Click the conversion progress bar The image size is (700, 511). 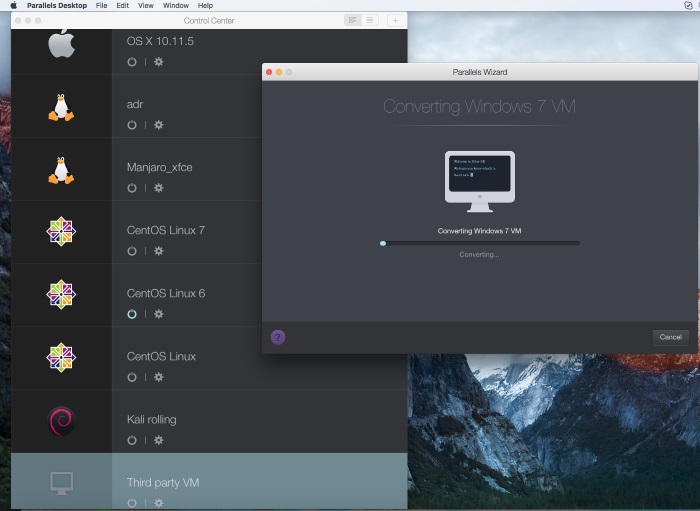(x=479, y=243)
